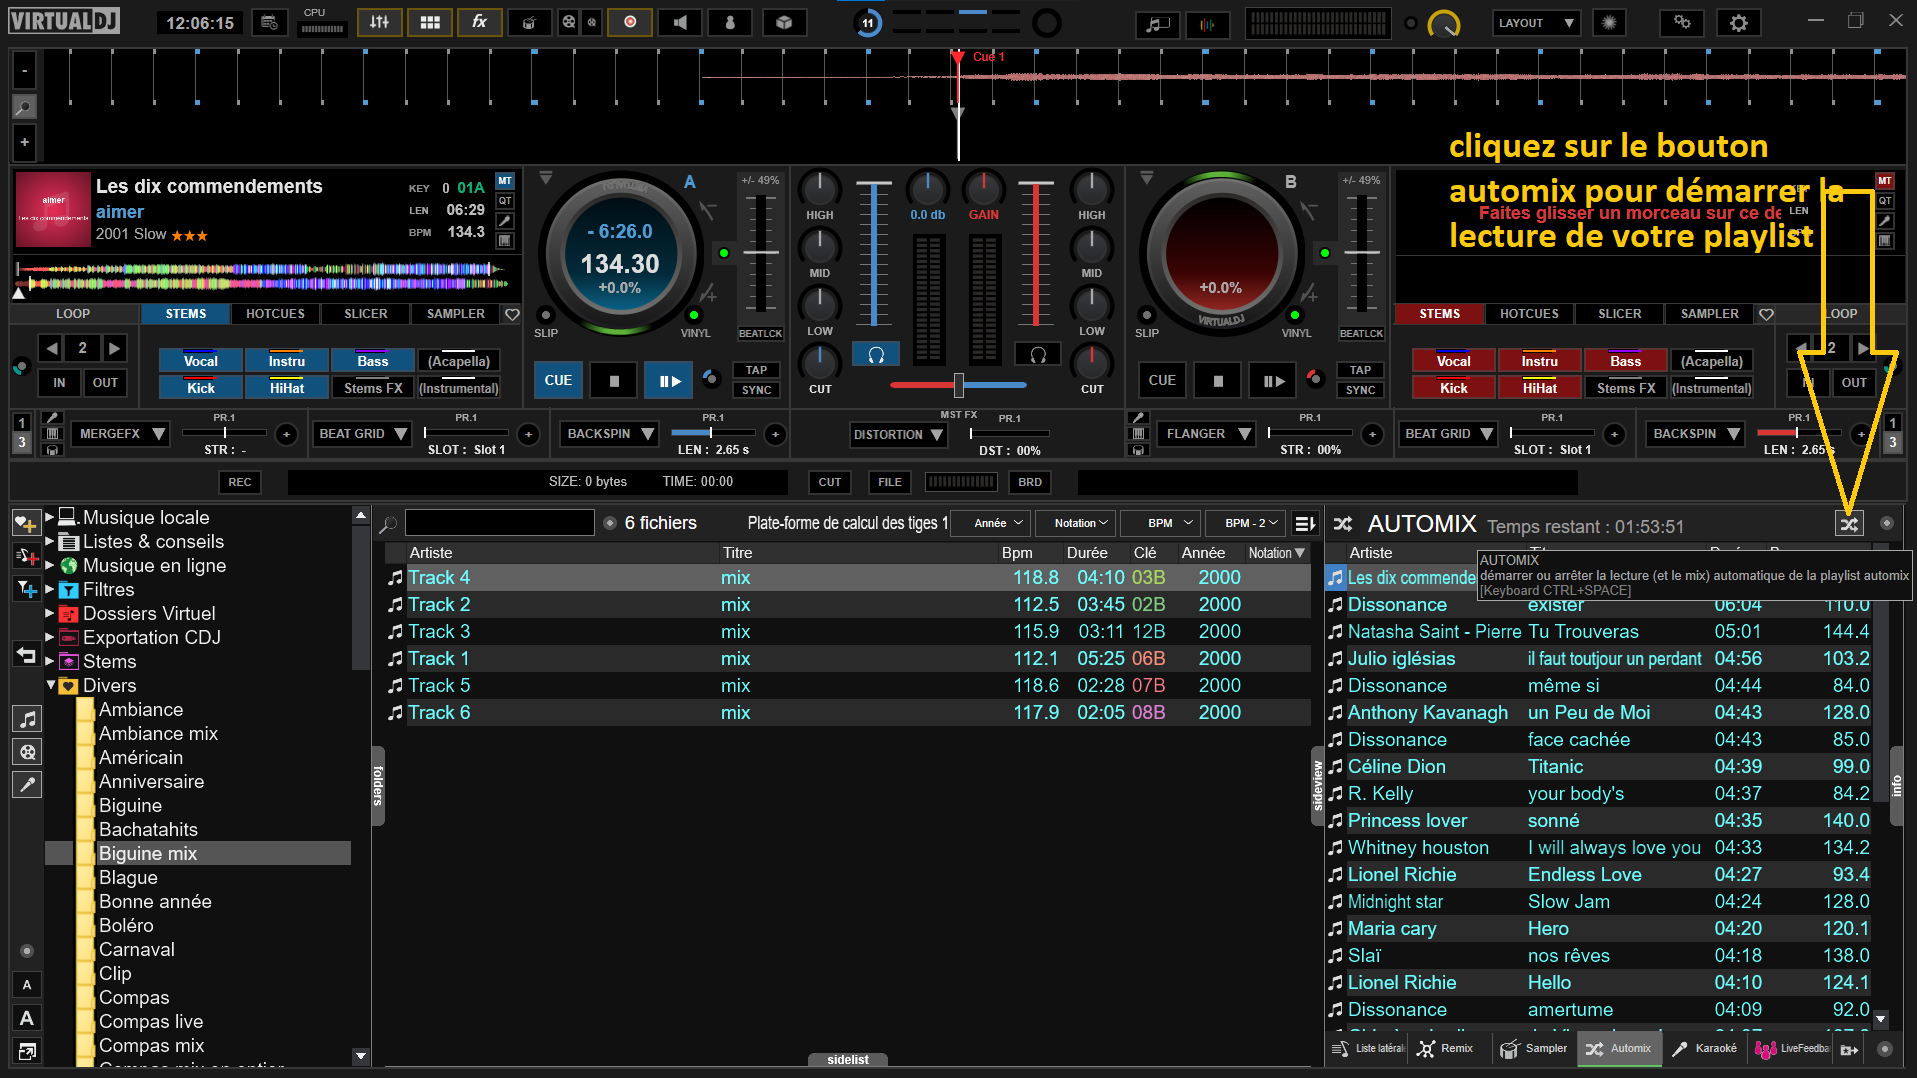The image size is (1917, 1078).
Task: Click deck A volume fader
Action: [x=874, y=255]
